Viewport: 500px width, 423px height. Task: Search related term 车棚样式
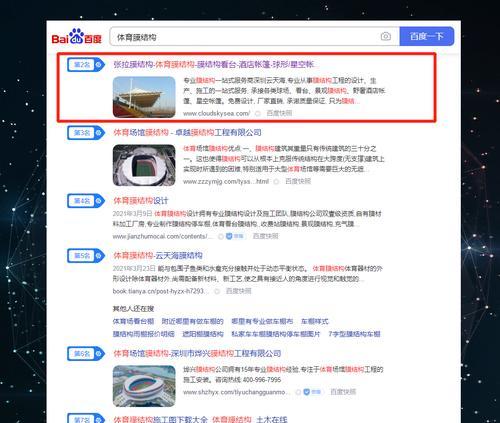[315, 321]
